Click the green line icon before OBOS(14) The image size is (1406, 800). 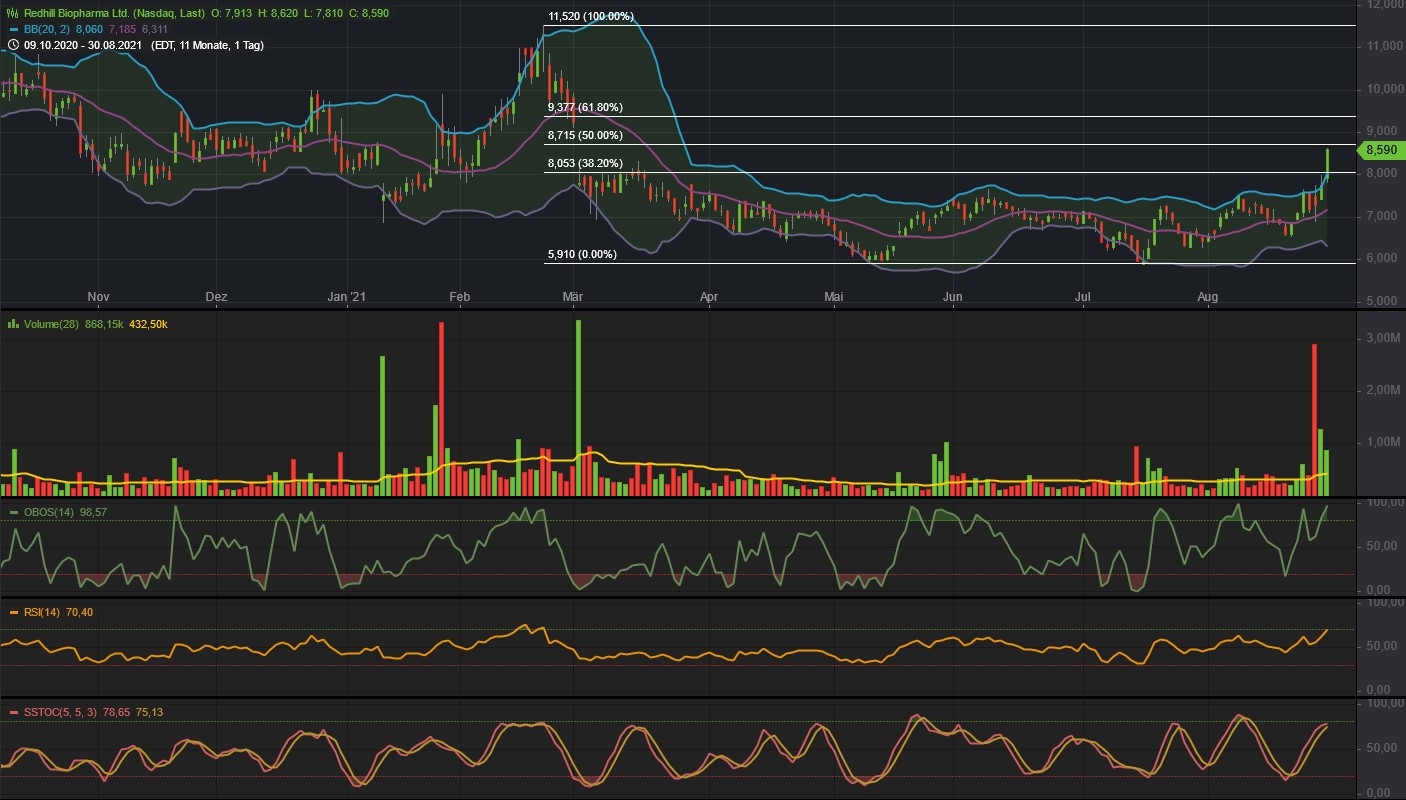(14, 510)
